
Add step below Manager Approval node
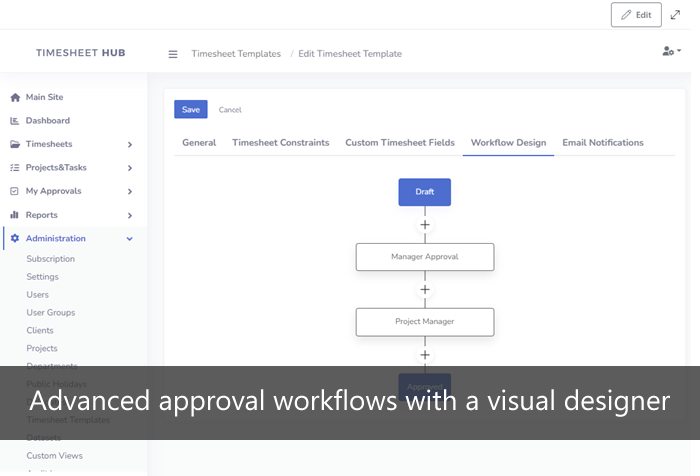point(425,290)
